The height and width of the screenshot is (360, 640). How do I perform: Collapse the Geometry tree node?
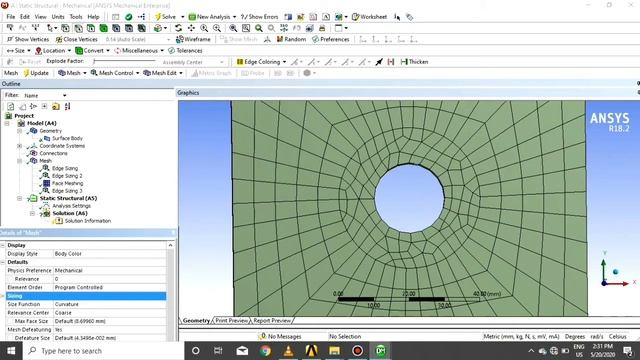[19, 131]
